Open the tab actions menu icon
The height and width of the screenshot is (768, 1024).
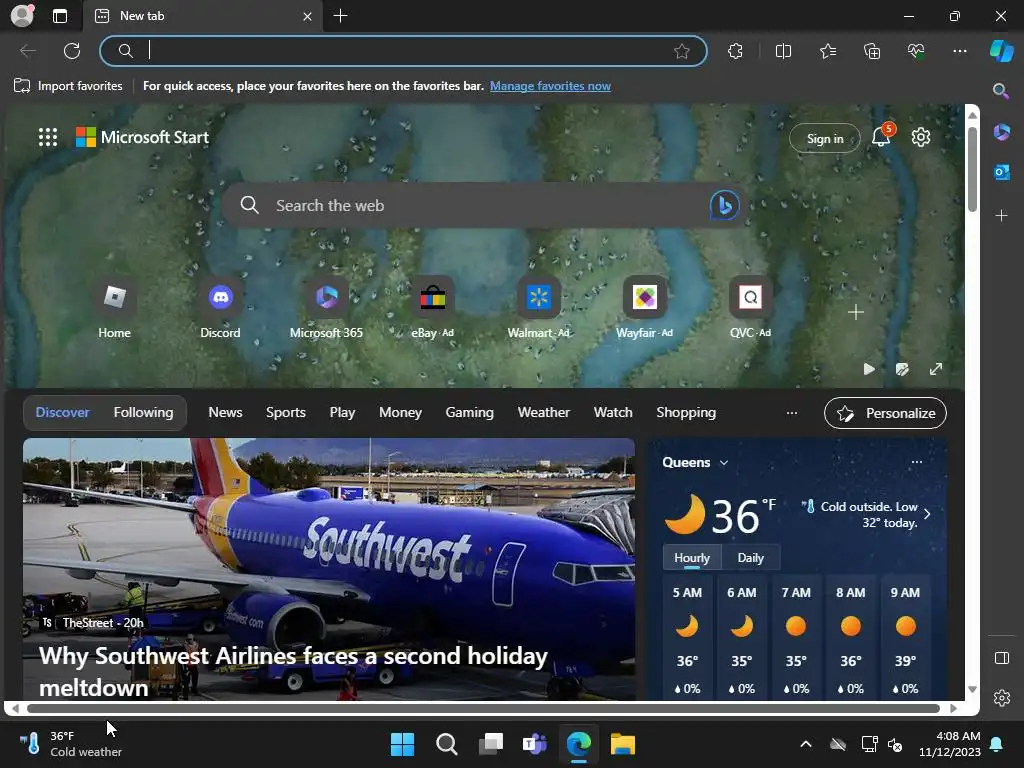(59, 16)
